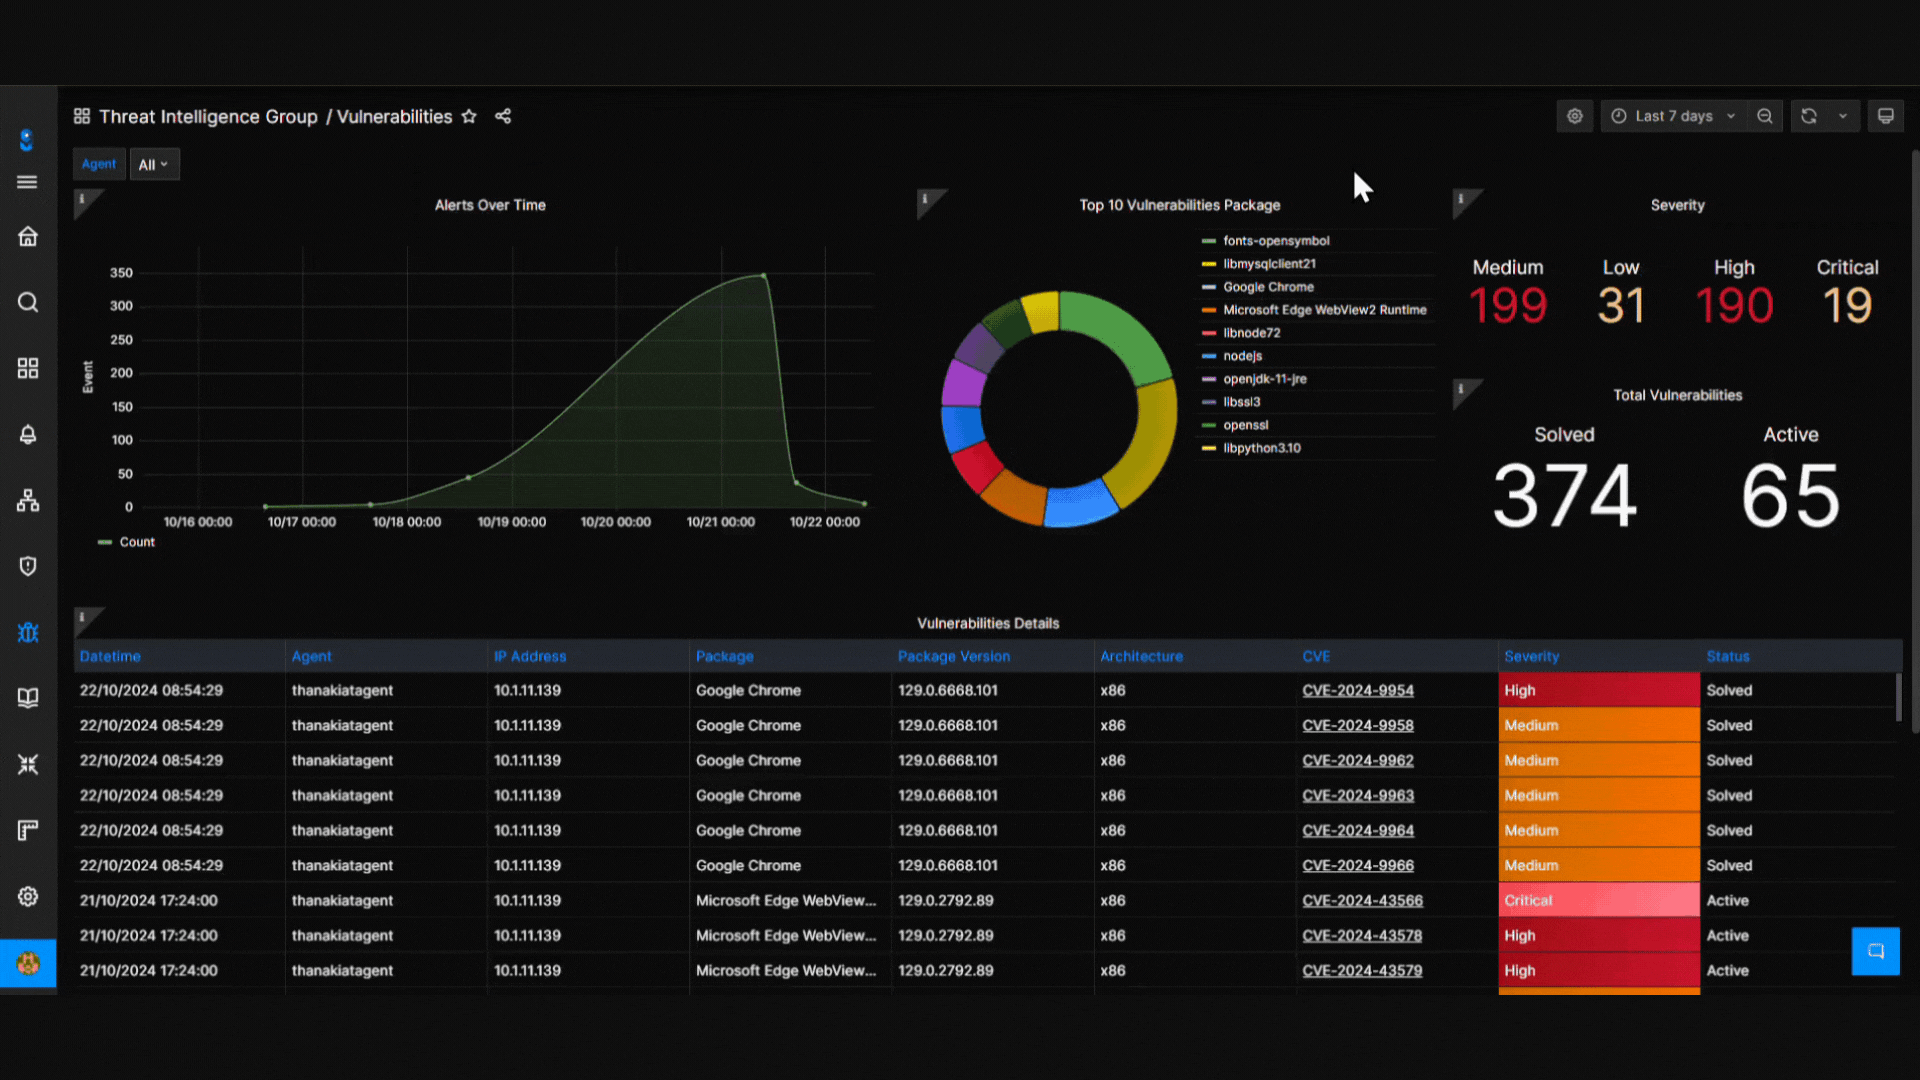Viewport: 1920px width, 1080px height.
Task: Star the Vulnerabilities dashboard as favorite
Action: (469, 116)
